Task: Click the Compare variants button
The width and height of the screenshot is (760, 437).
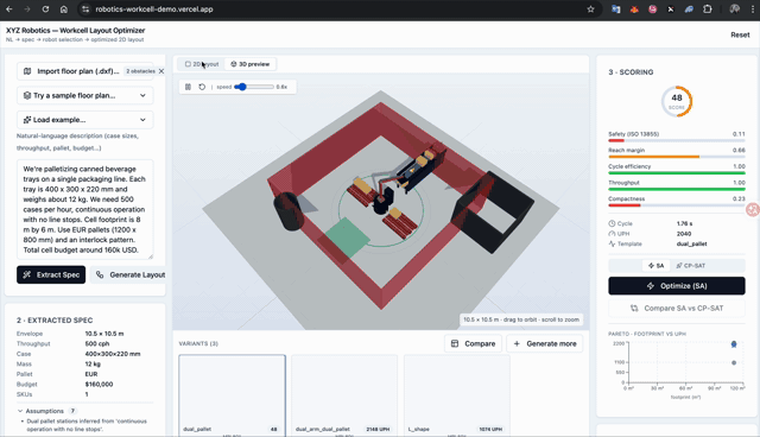Action: [473, 343]
